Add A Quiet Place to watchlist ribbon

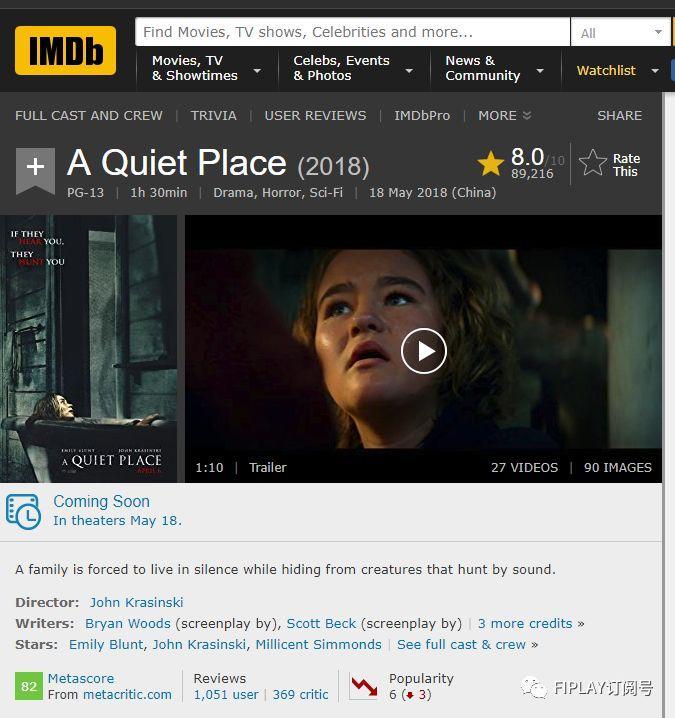(x=35, y=170)
